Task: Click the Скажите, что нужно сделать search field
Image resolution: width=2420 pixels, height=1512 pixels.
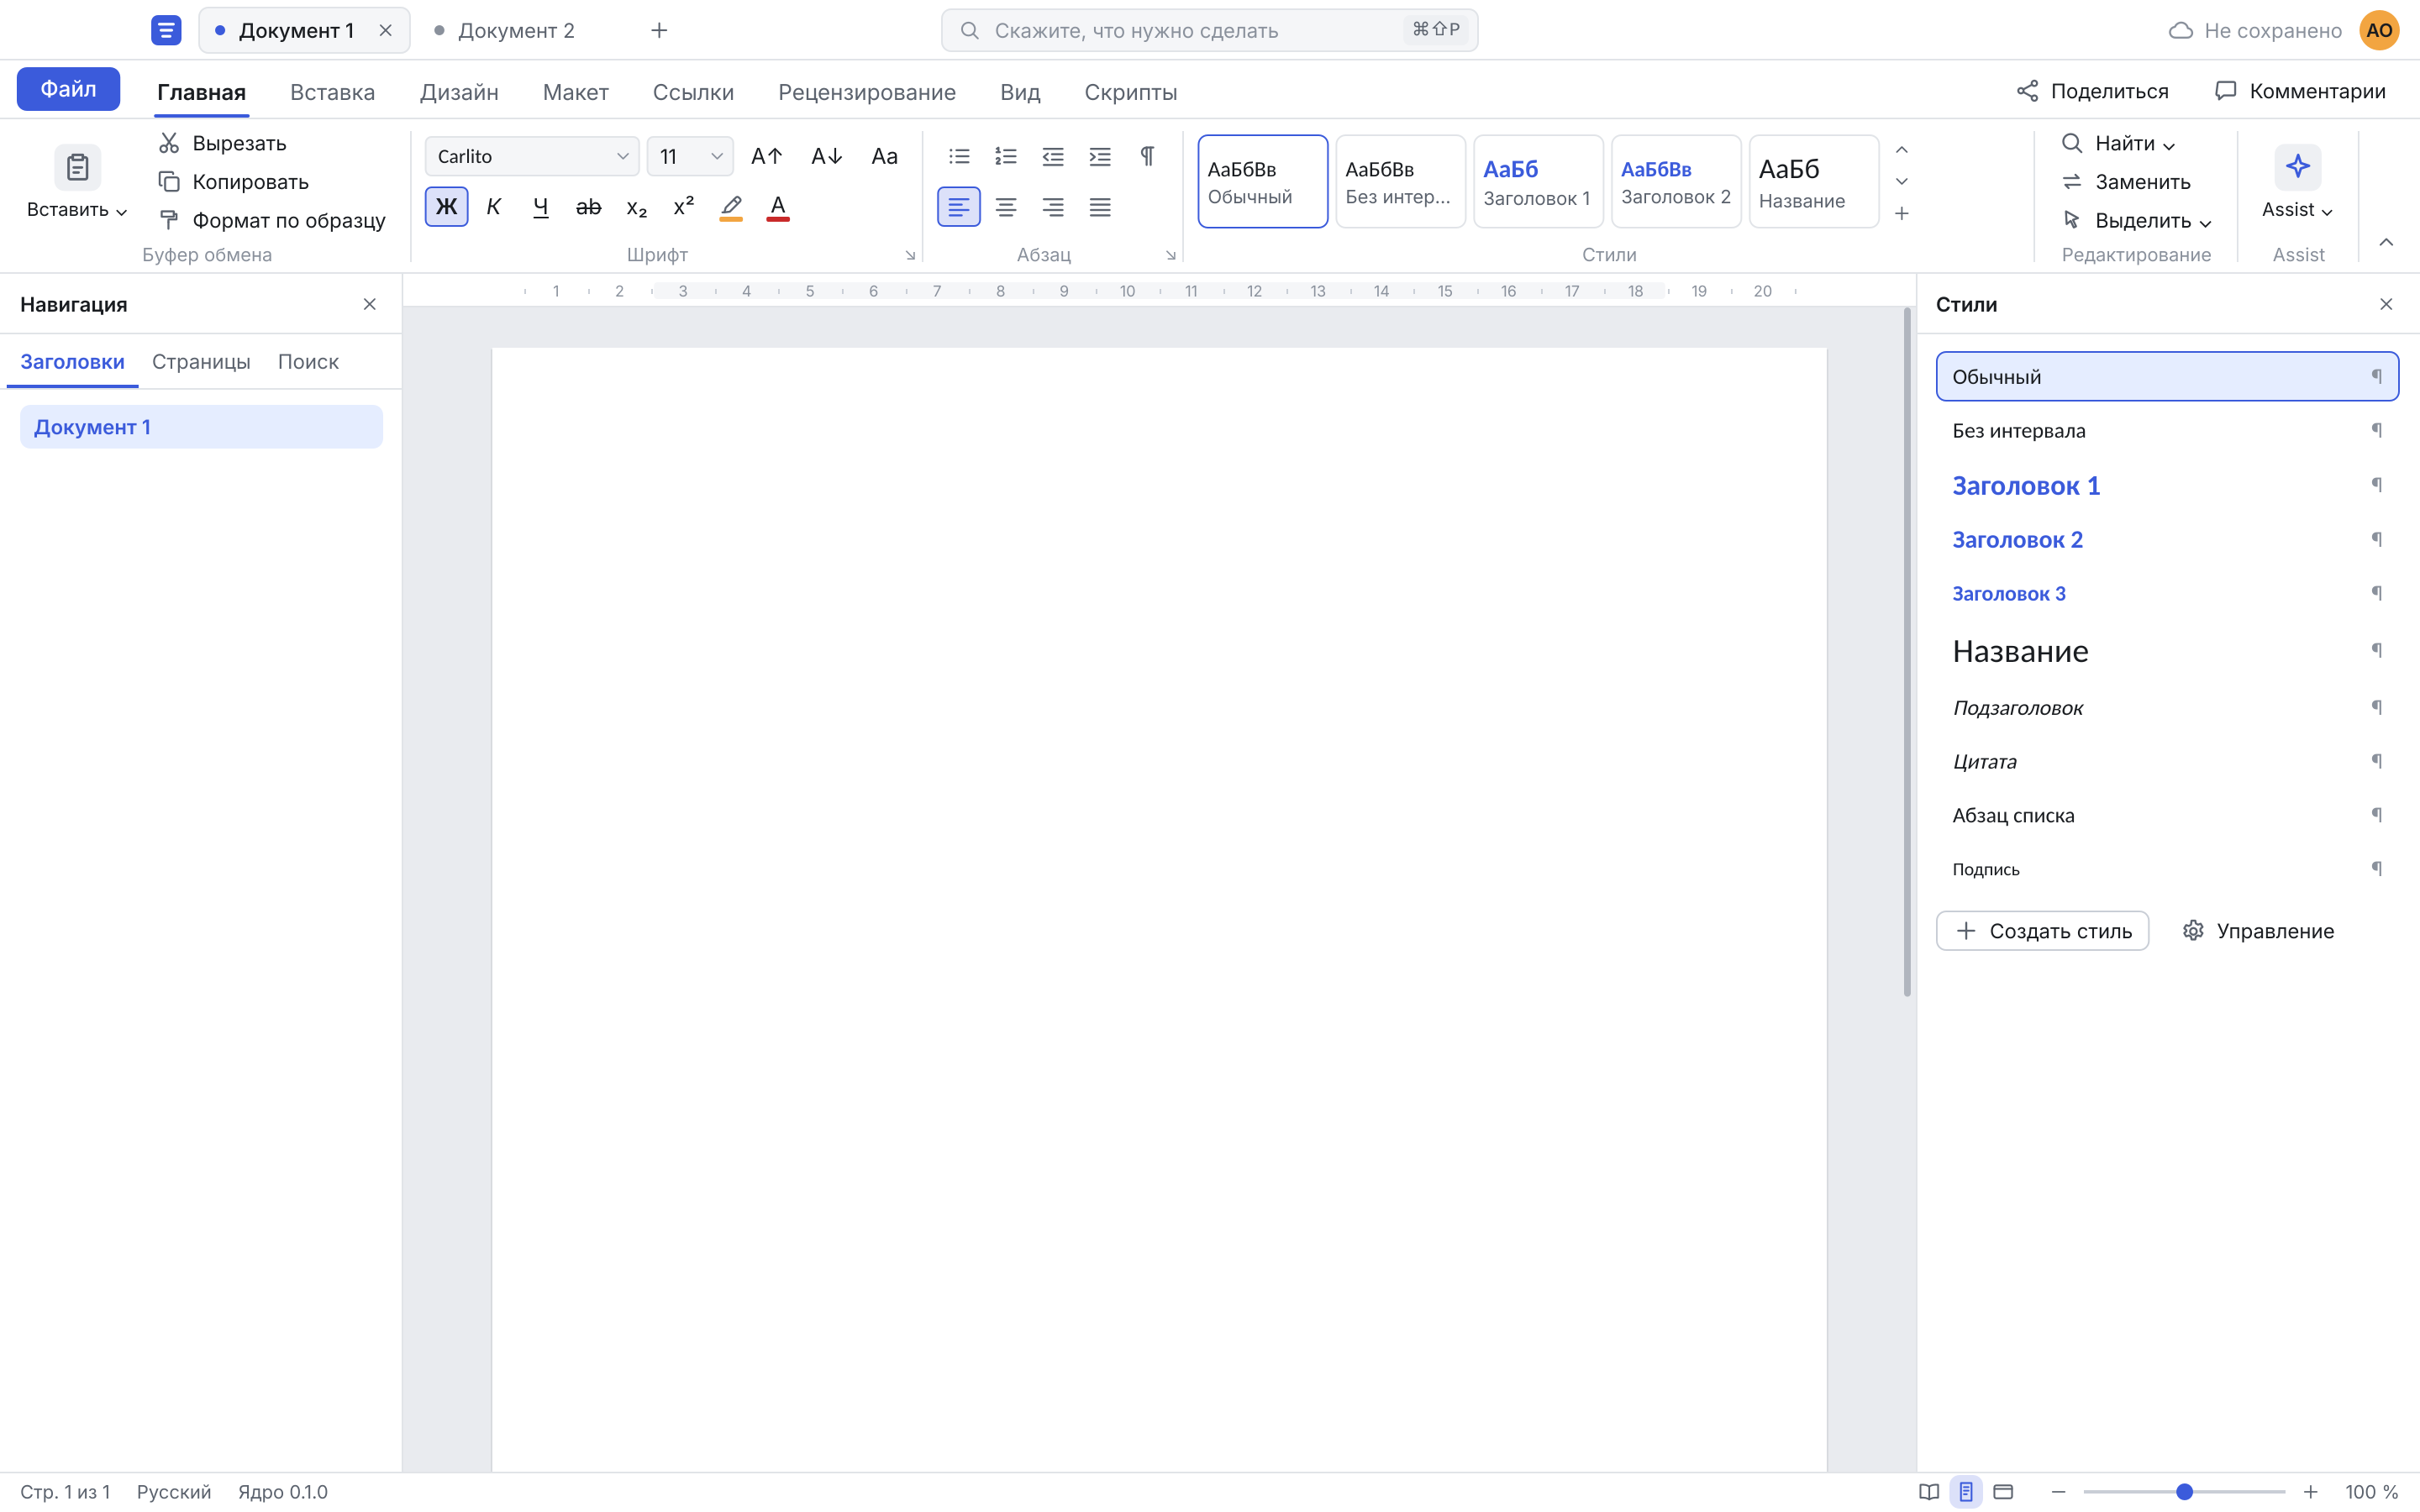Action: pos(1209,30)
